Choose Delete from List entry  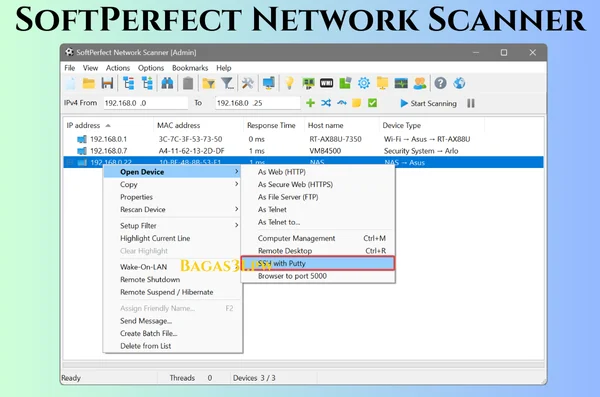pos(172,346)
